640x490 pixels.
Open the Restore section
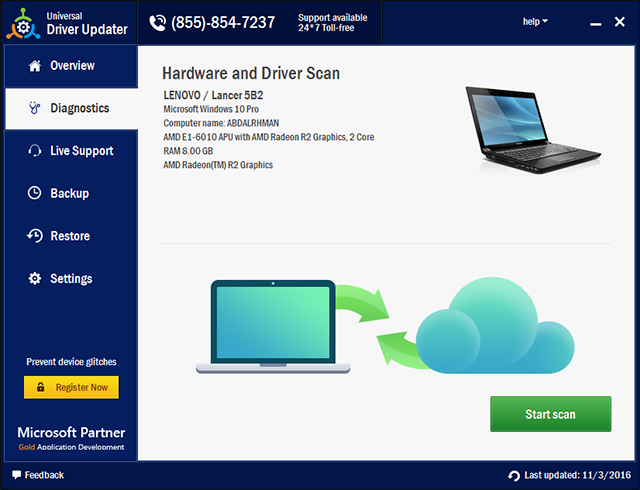[x=71, y=236]
